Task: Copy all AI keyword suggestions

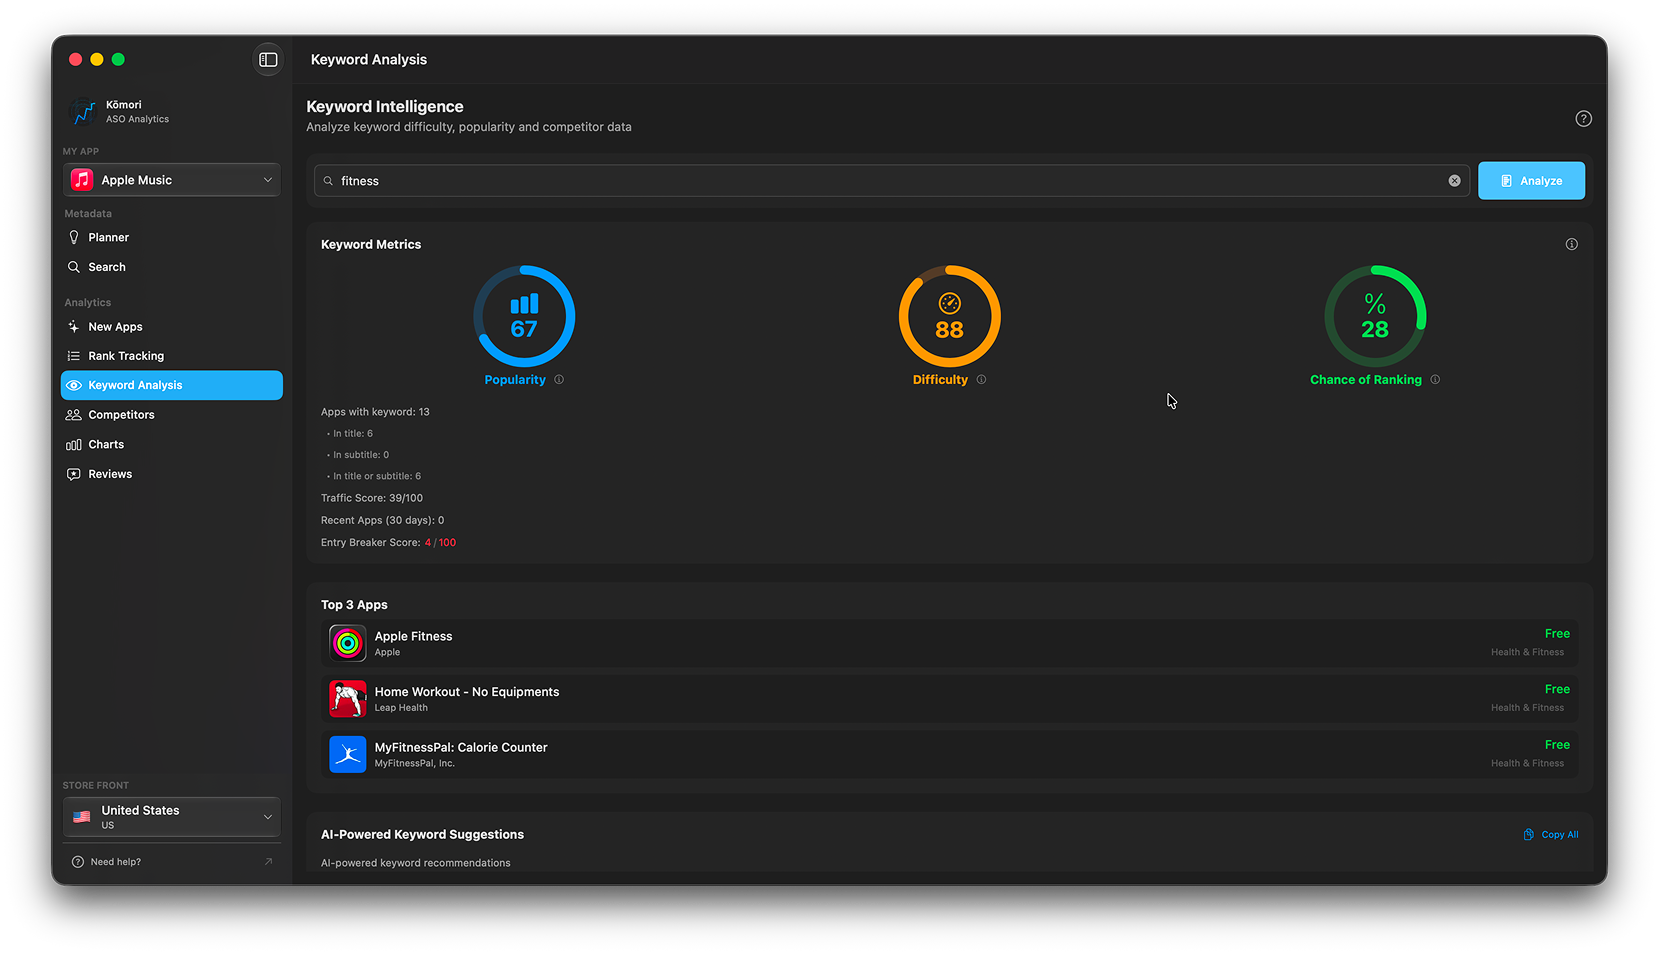Action: point(1551,835)
